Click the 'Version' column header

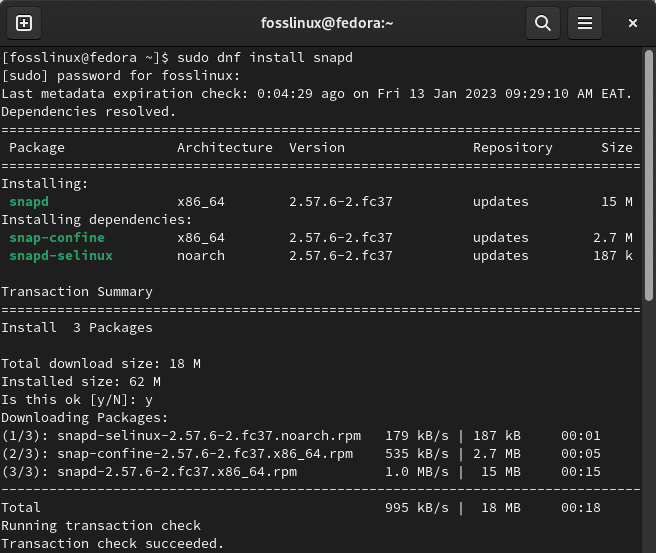click(317, 148)
